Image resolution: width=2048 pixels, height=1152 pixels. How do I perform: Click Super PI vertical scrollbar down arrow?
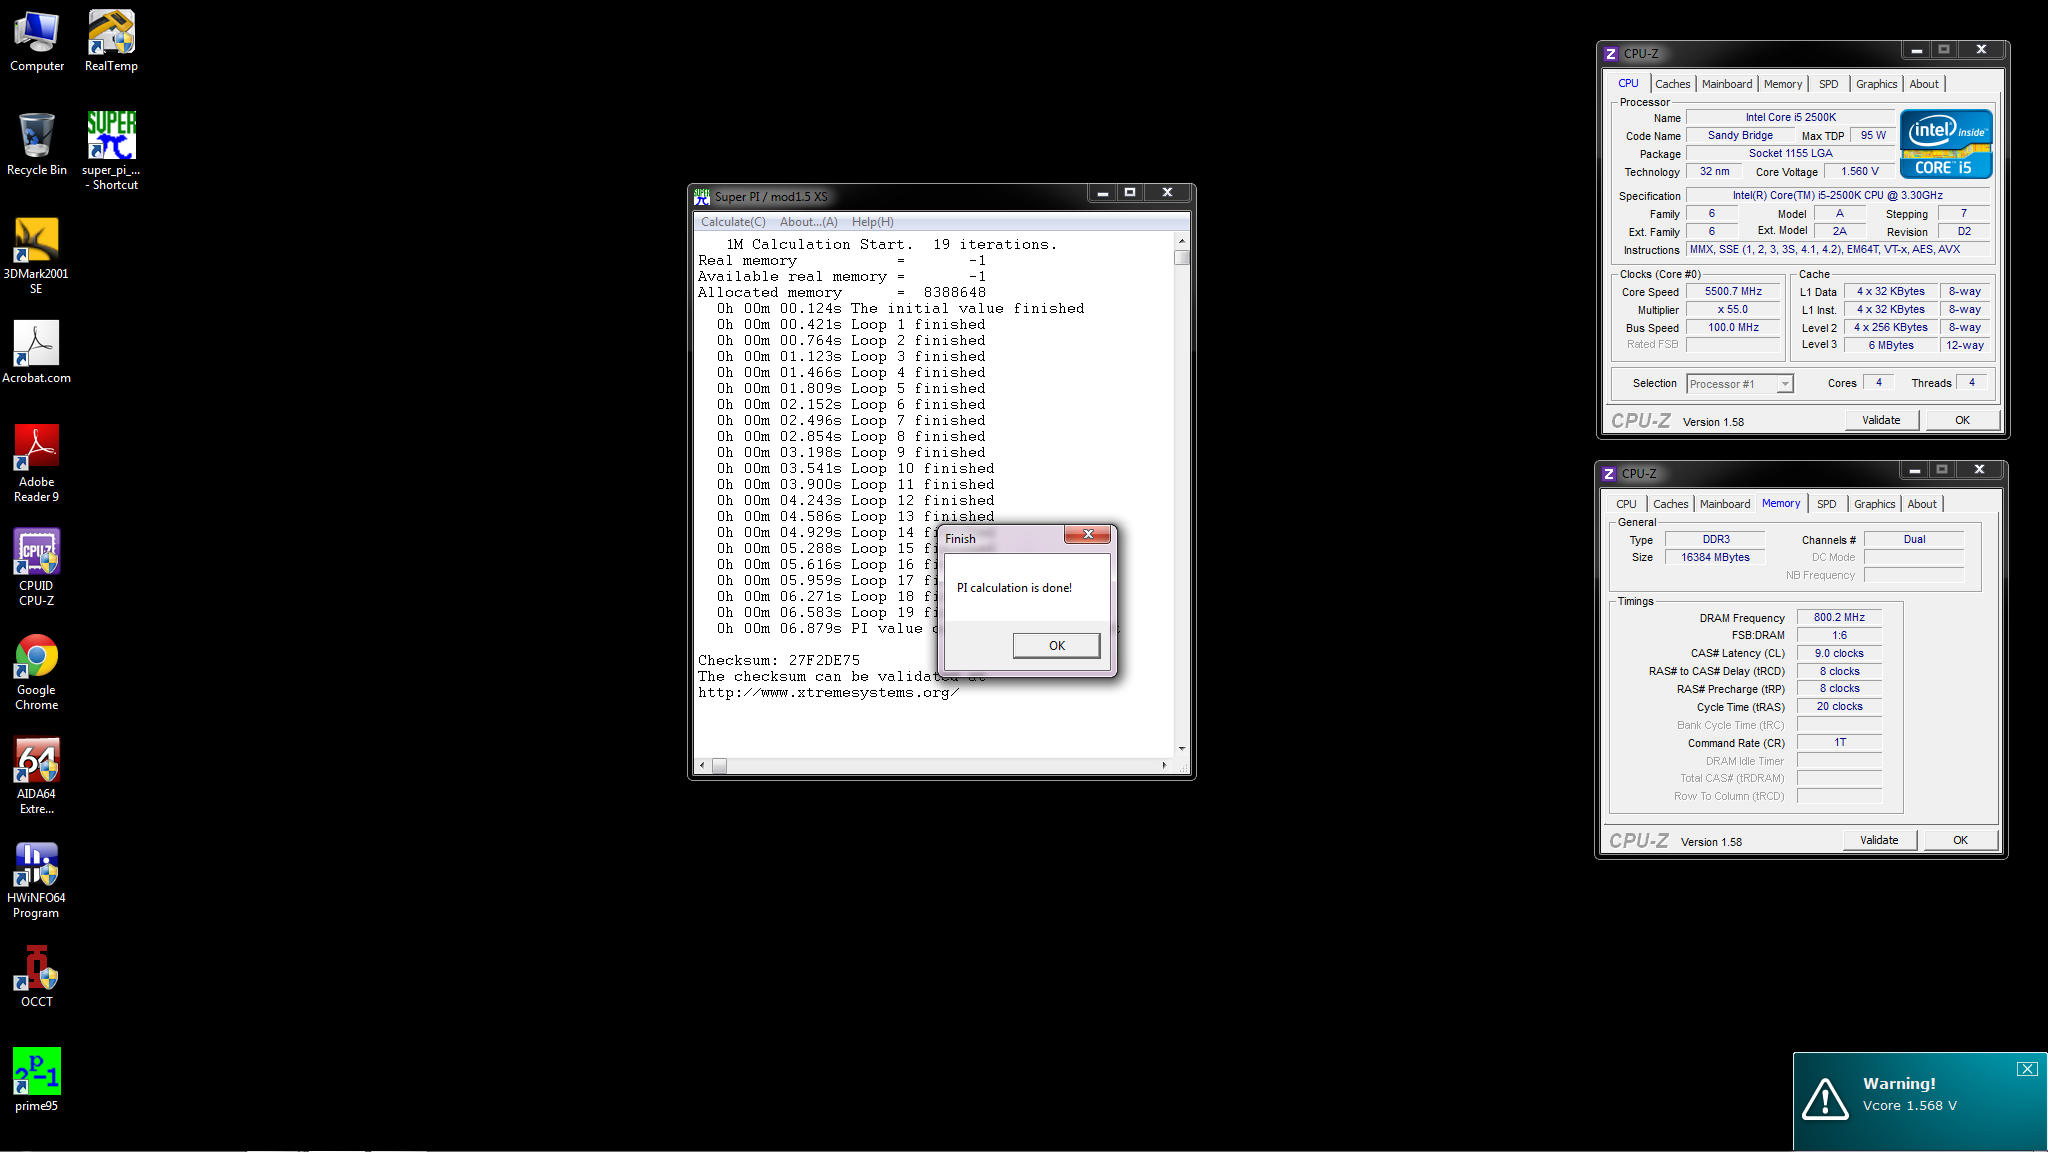pyautogui.click(x=1182, y=749)
